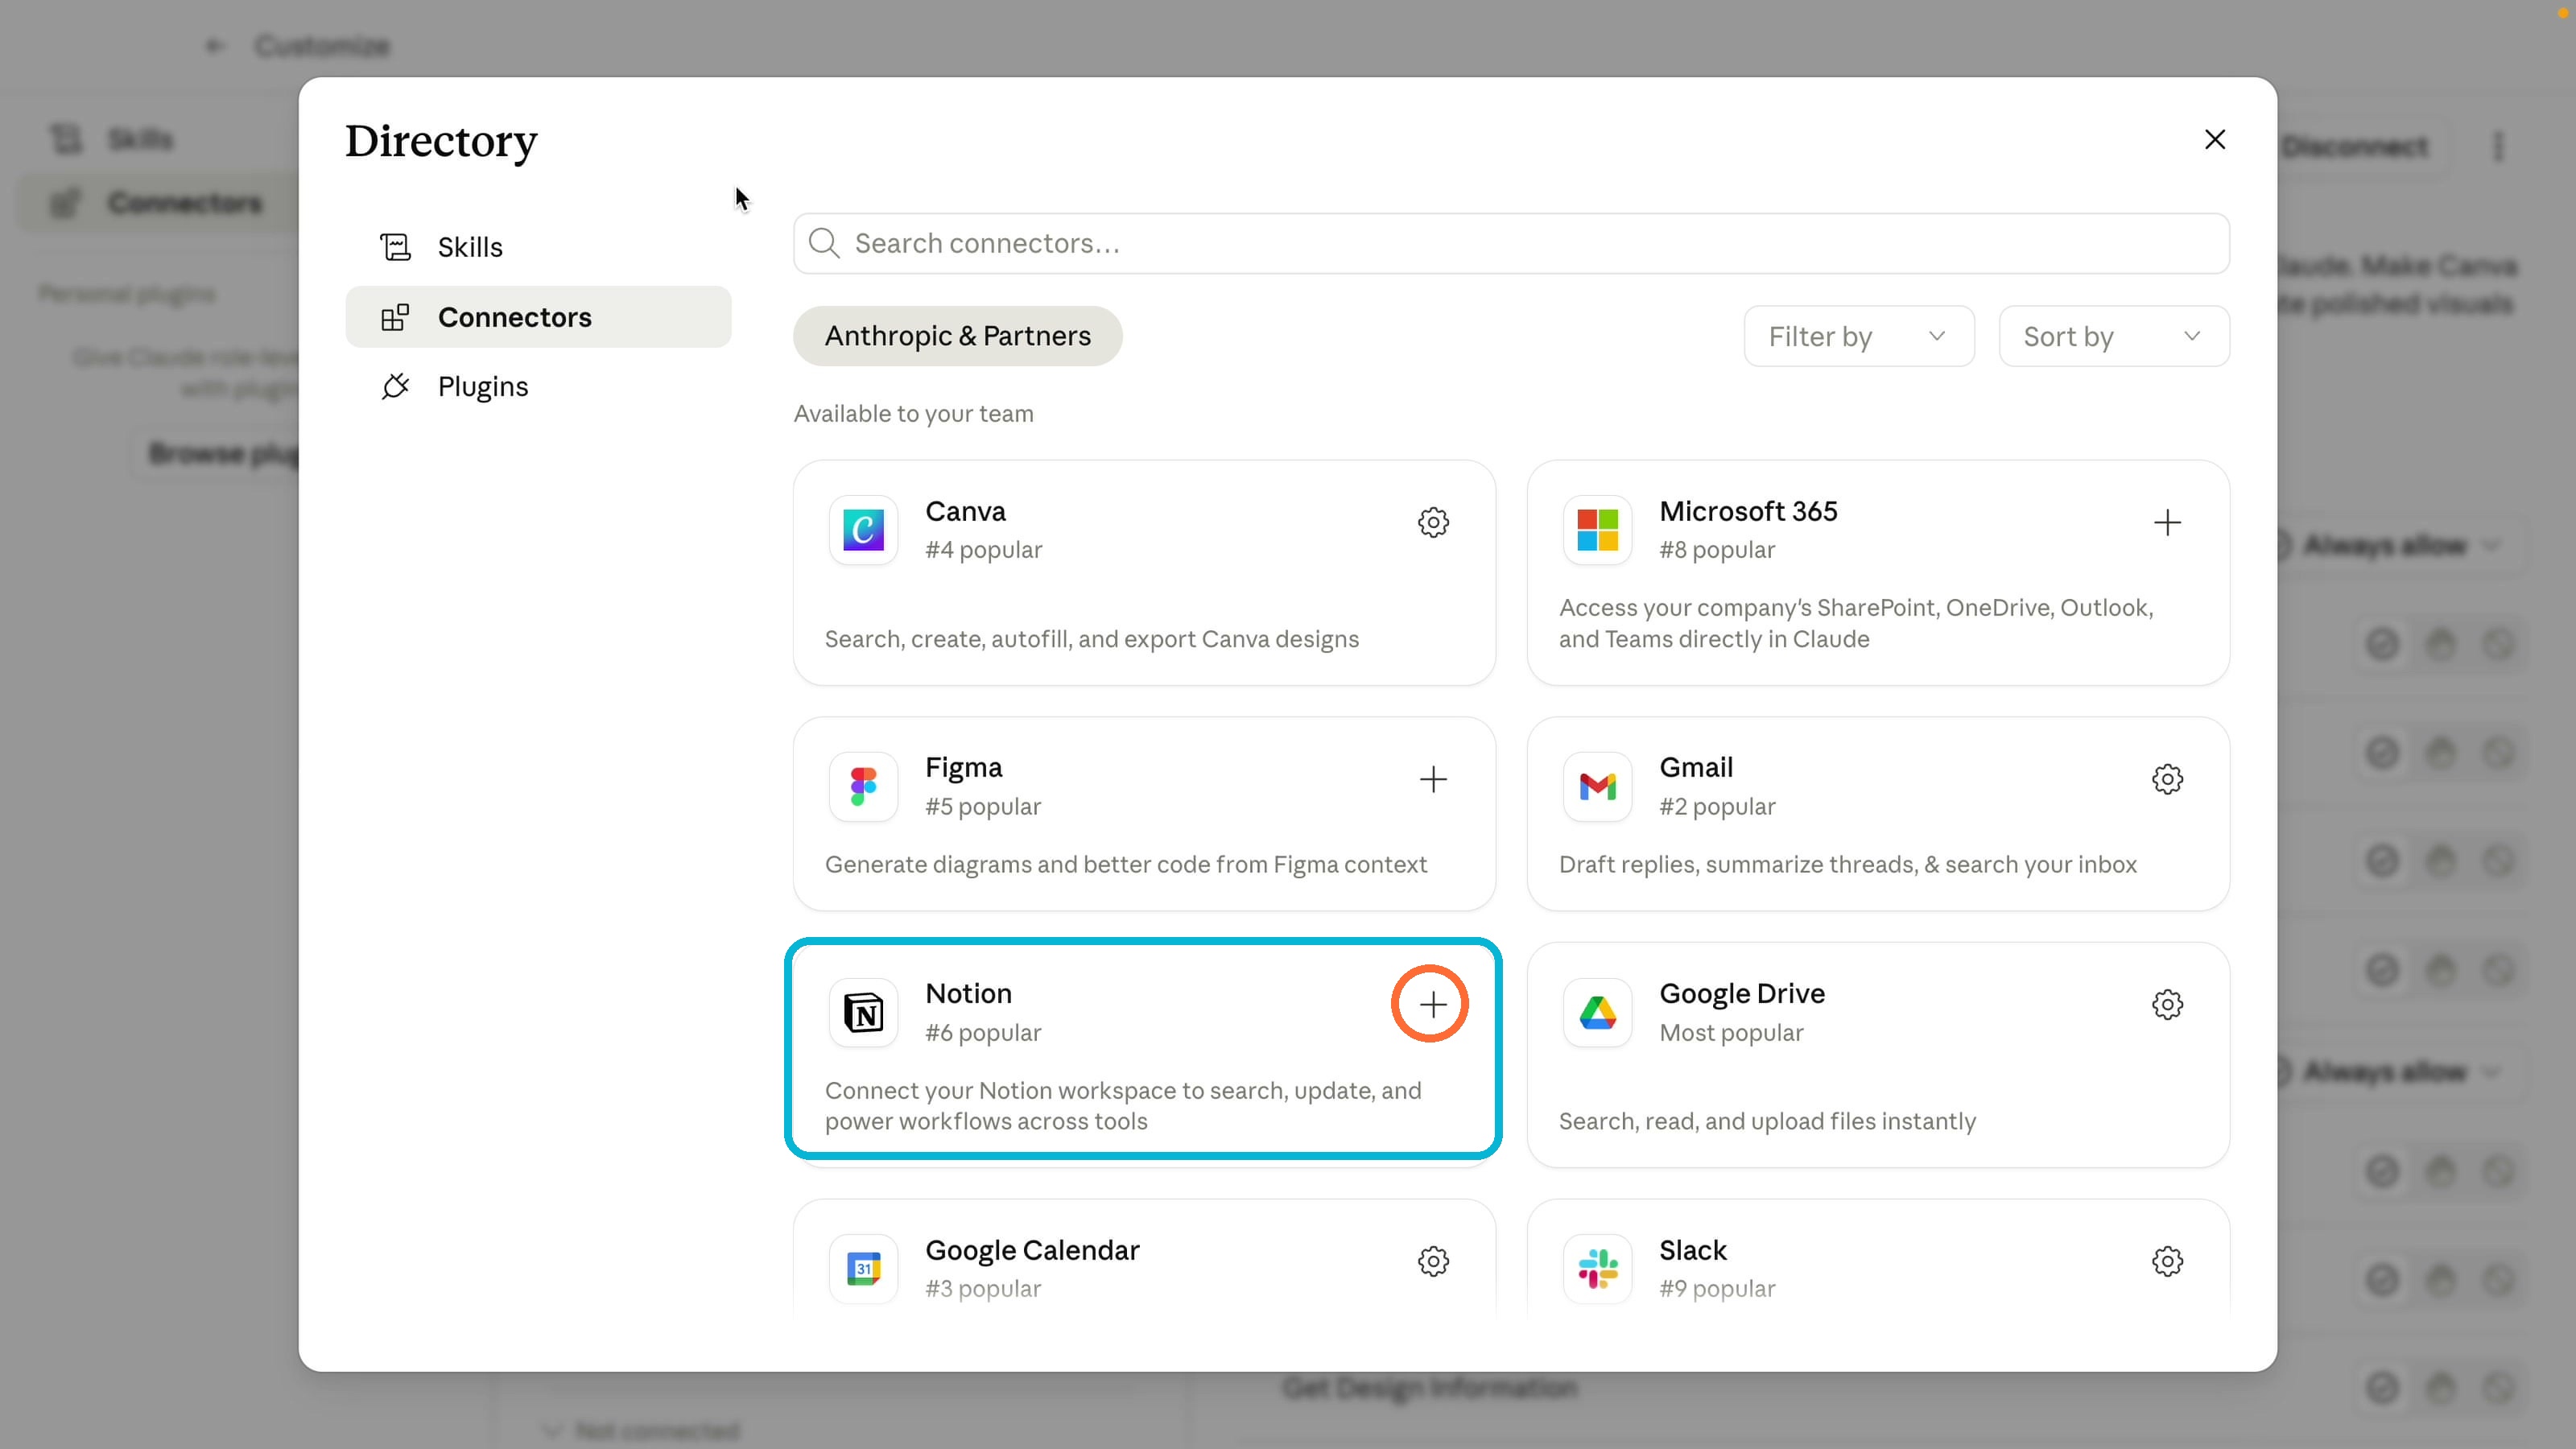Image resolution: width=2576 pixels, height=1449 pixels.
Task: Open the Plugins section in Directory
Action: 538,386
